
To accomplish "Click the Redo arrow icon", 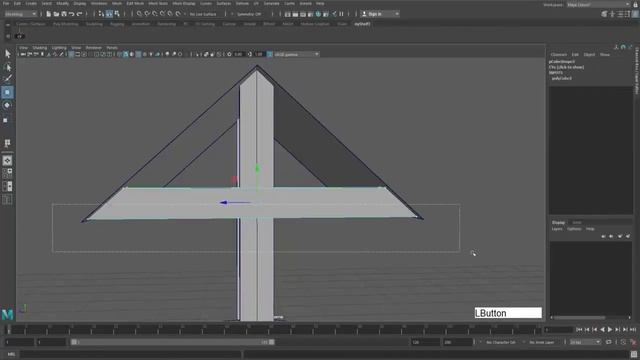I will [x=79, y=14].
